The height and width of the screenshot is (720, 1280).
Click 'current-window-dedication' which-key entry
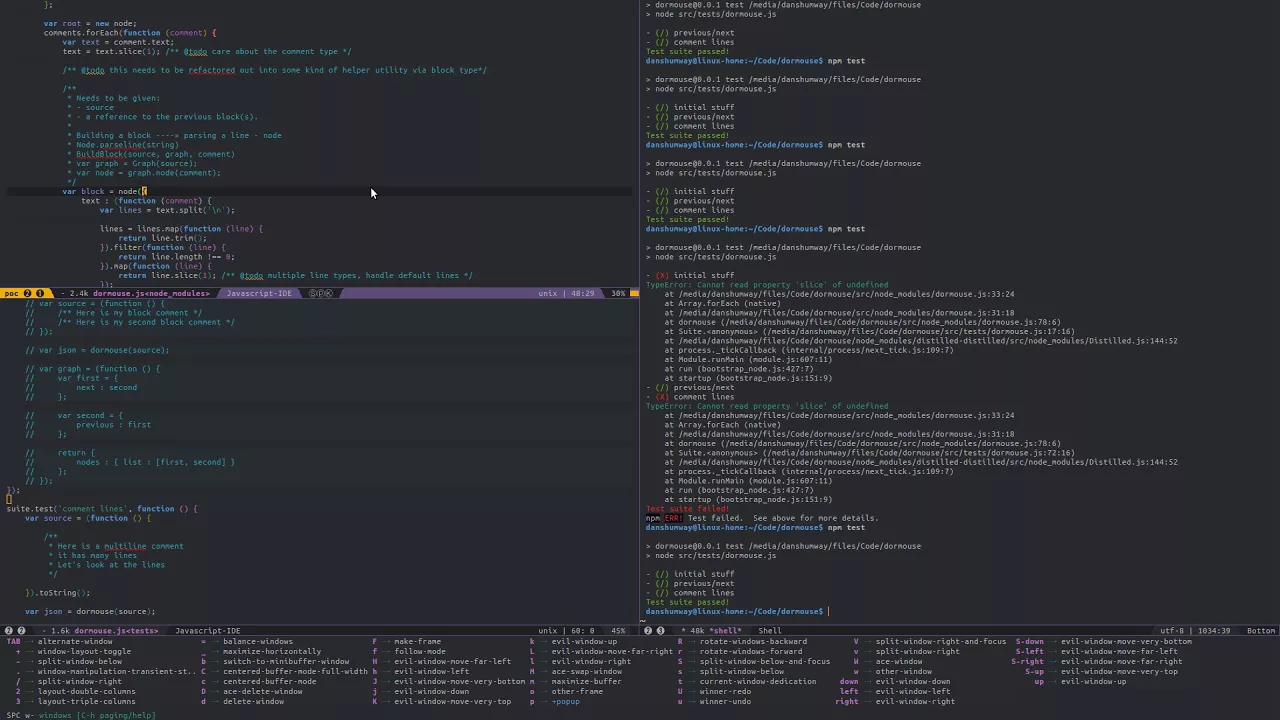point(758,681)
